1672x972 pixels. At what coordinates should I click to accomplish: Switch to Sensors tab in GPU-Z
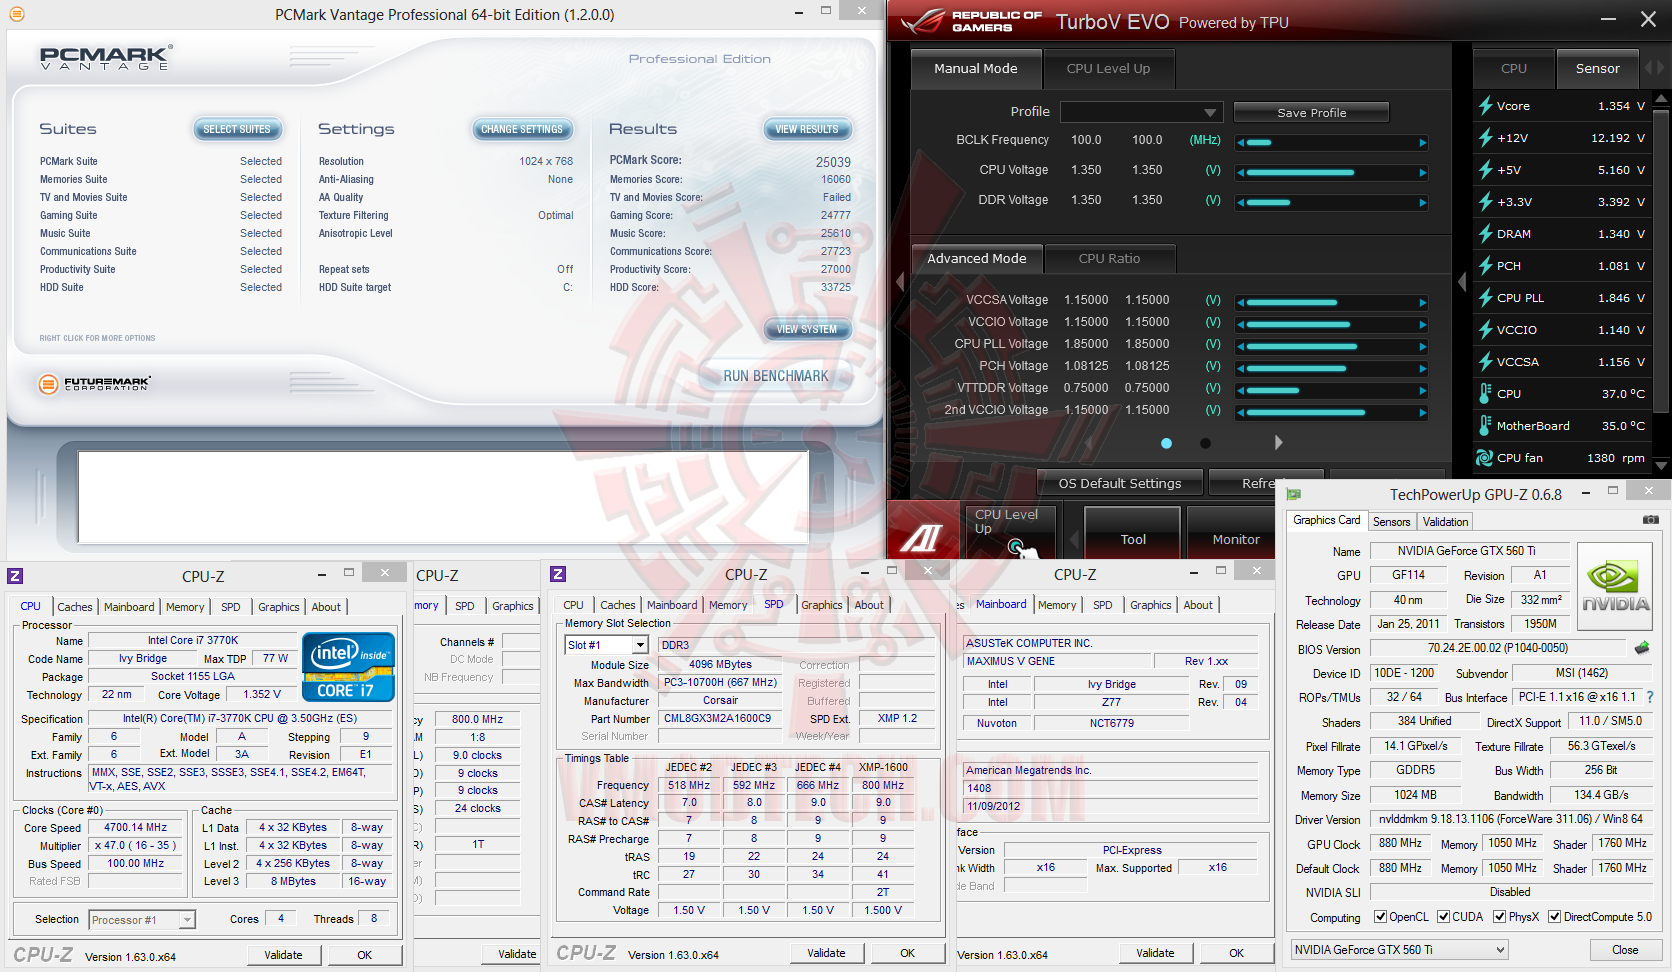[x=1391, y=522]
